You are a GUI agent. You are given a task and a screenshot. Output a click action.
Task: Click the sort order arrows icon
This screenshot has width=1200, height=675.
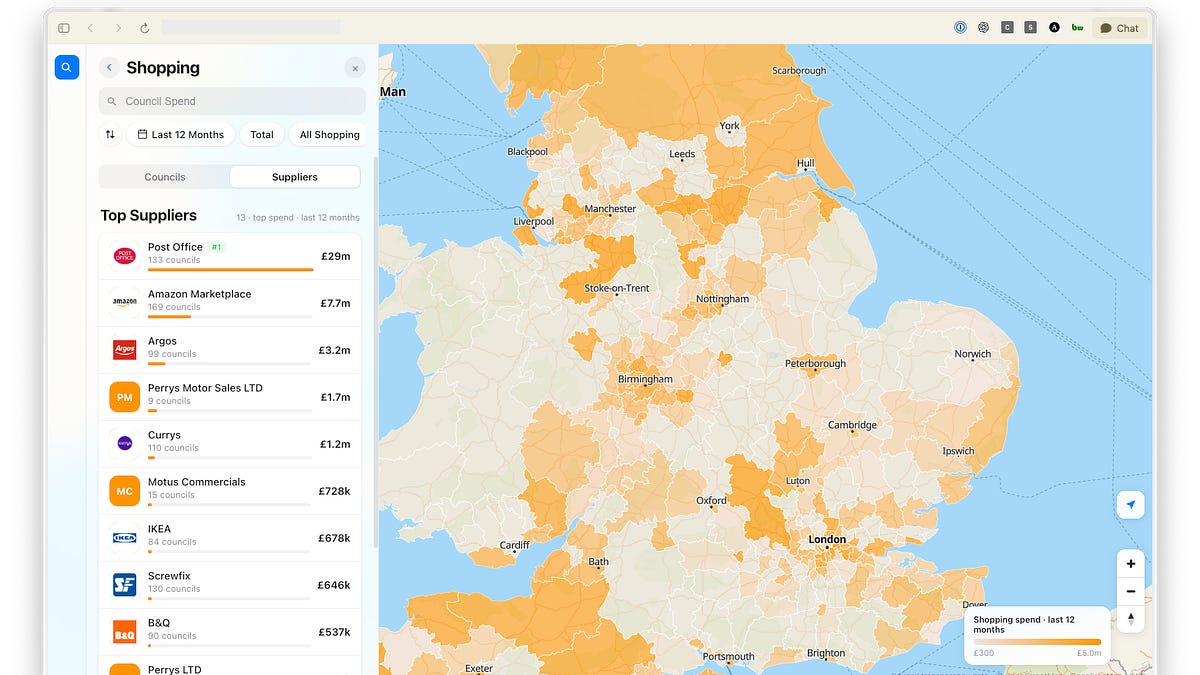tap(110, 135)
